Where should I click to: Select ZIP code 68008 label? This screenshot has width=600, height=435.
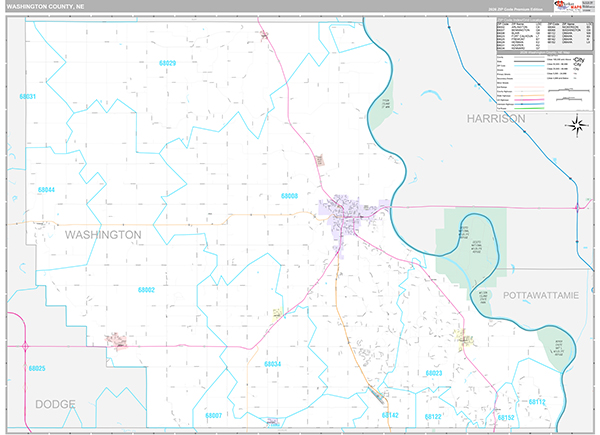[289, 196]
